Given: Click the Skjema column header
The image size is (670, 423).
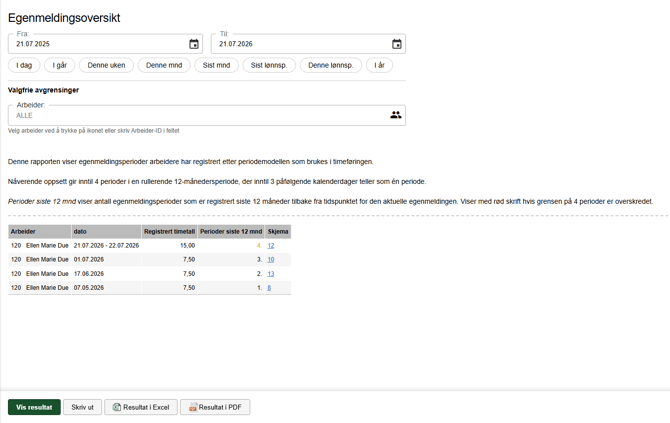Looking at the screenshot, I should tap(278, 232).
